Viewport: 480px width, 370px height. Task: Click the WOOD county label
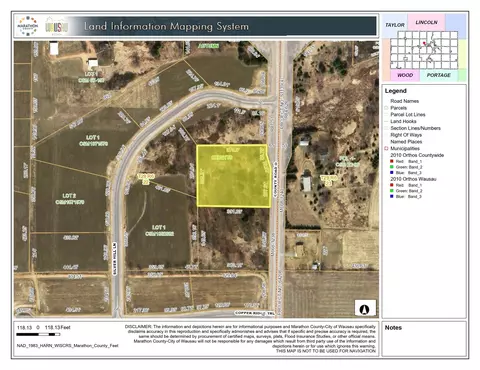coord(405,75)
